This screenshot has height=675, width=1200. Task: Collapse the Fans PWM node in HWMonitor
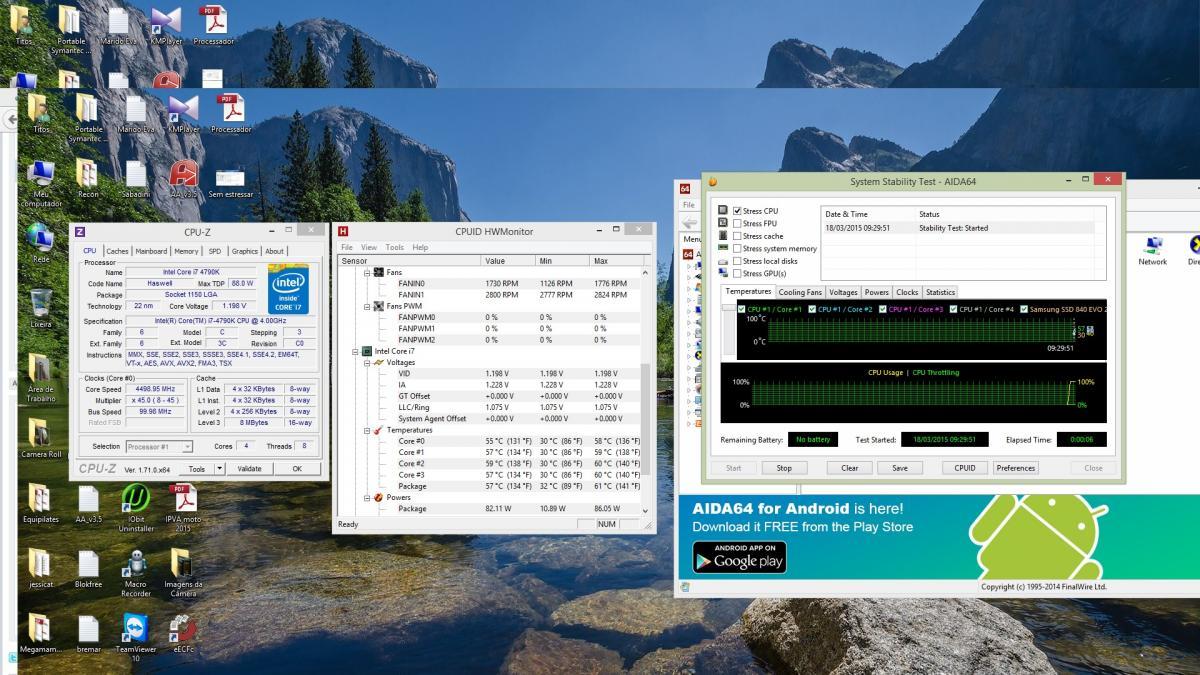366,306
